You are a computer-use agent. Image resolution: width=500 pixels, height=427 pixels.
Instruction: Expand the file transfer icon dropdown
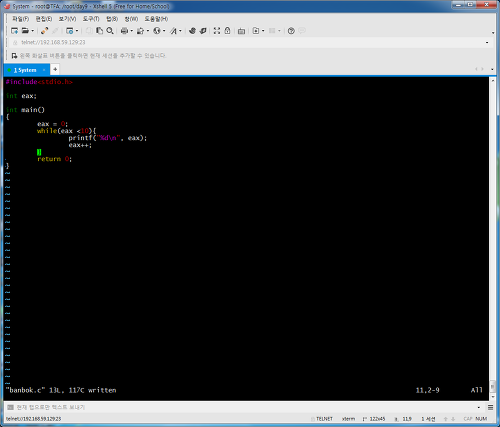click(x=263, y=31)
